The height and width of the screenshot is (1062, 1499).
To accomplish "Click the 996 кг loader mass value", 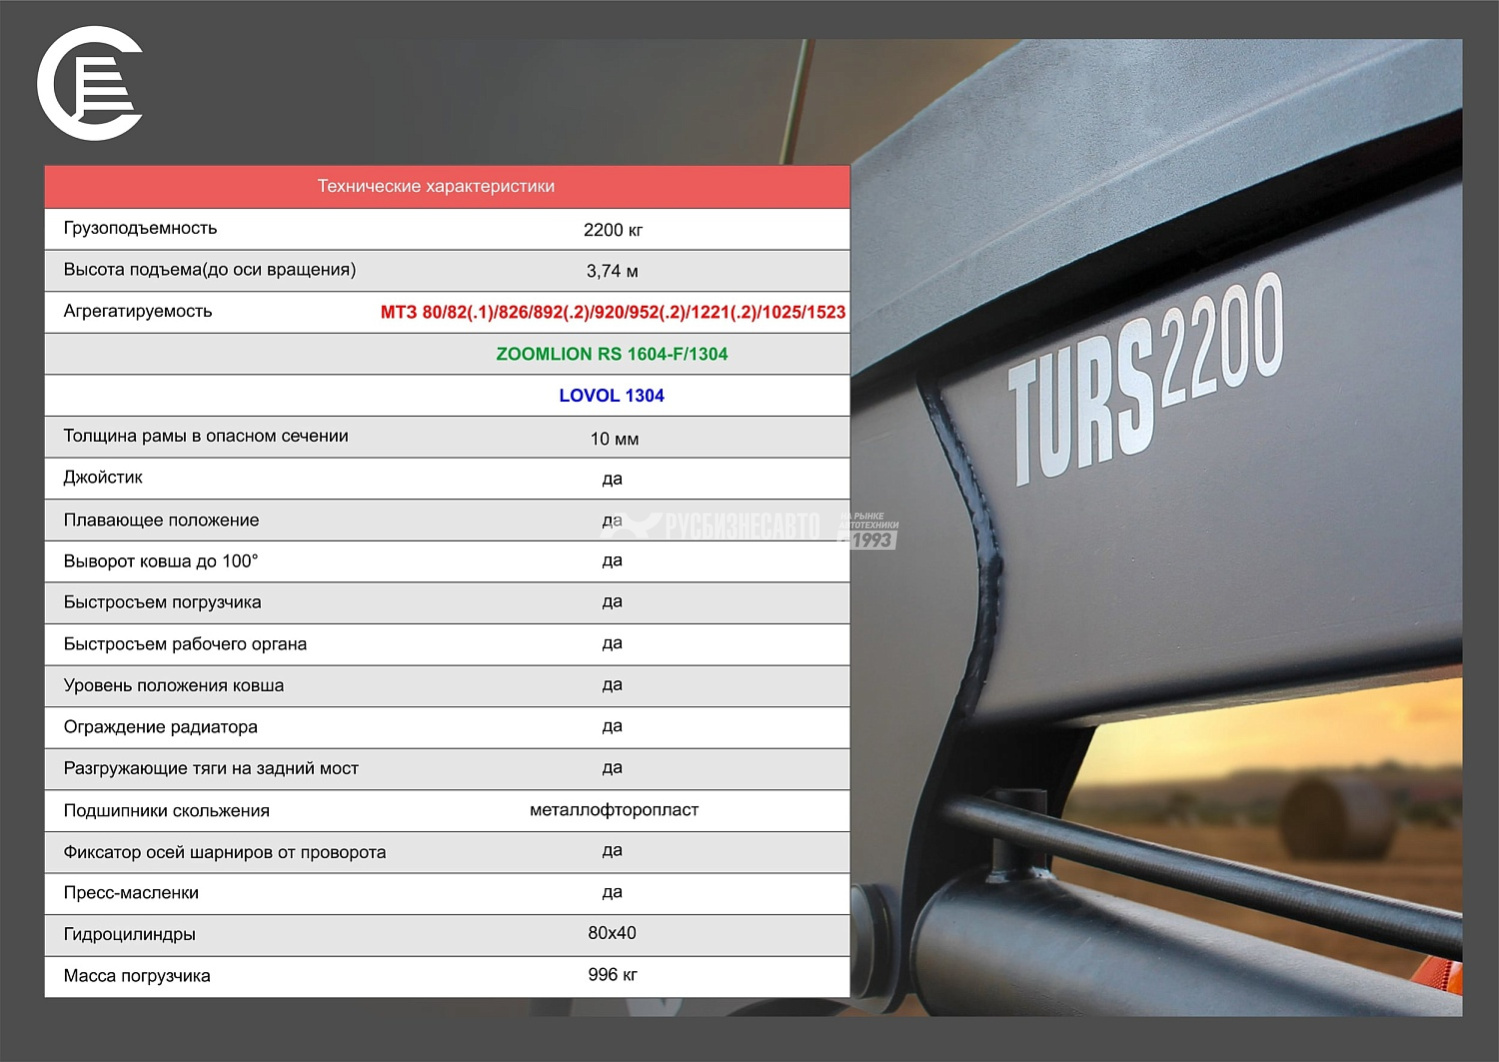I will [612, 975].
